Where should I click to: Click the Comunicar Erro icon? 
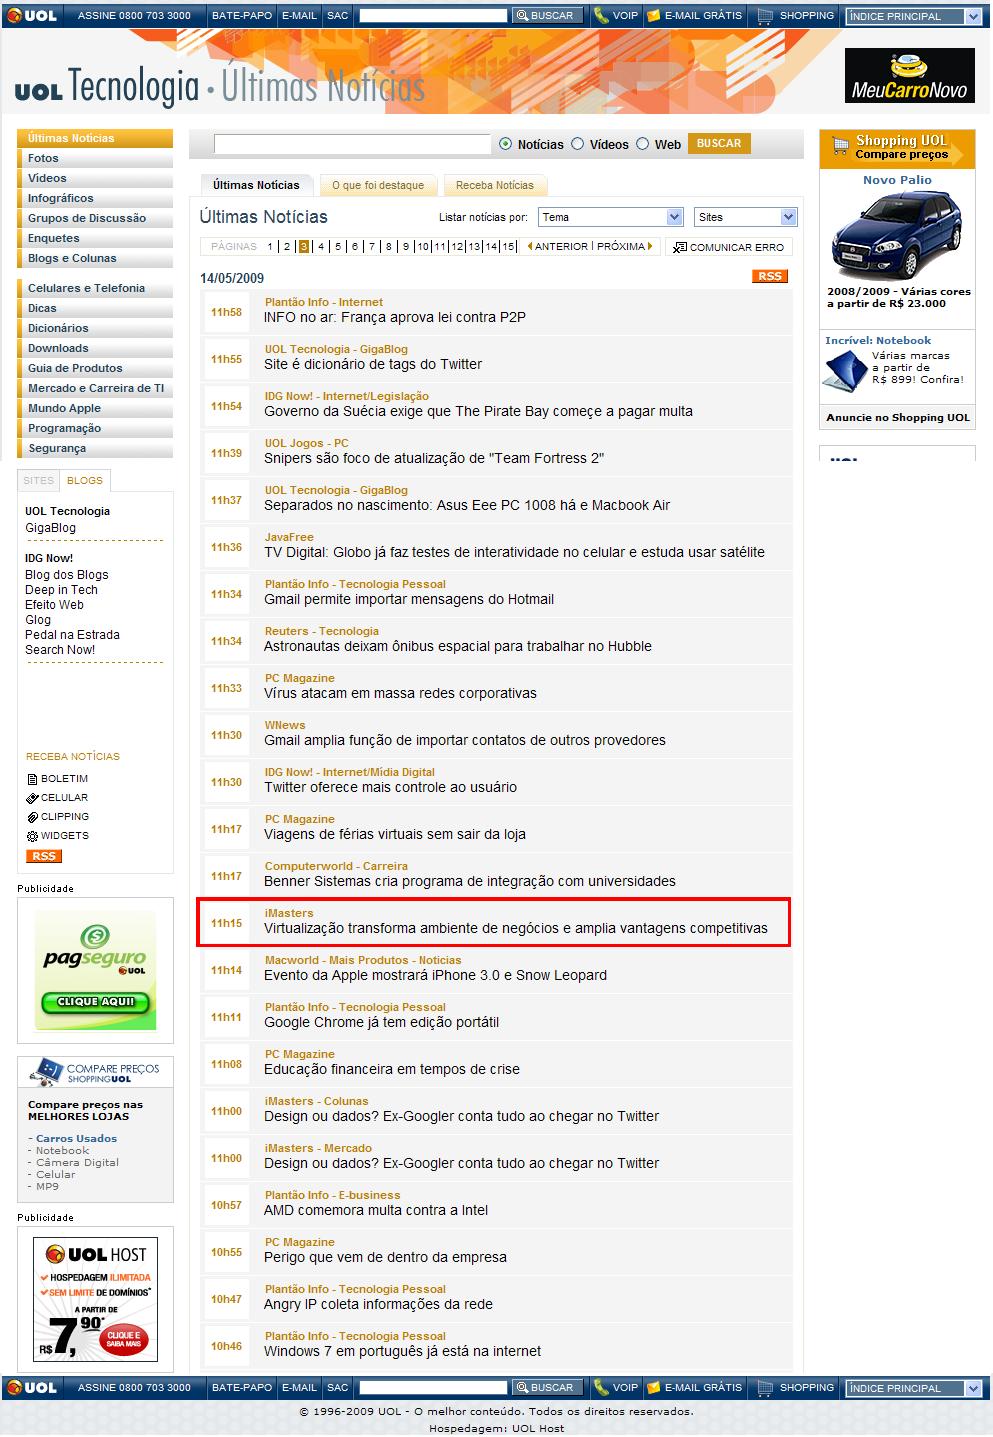tap(680, 247)
